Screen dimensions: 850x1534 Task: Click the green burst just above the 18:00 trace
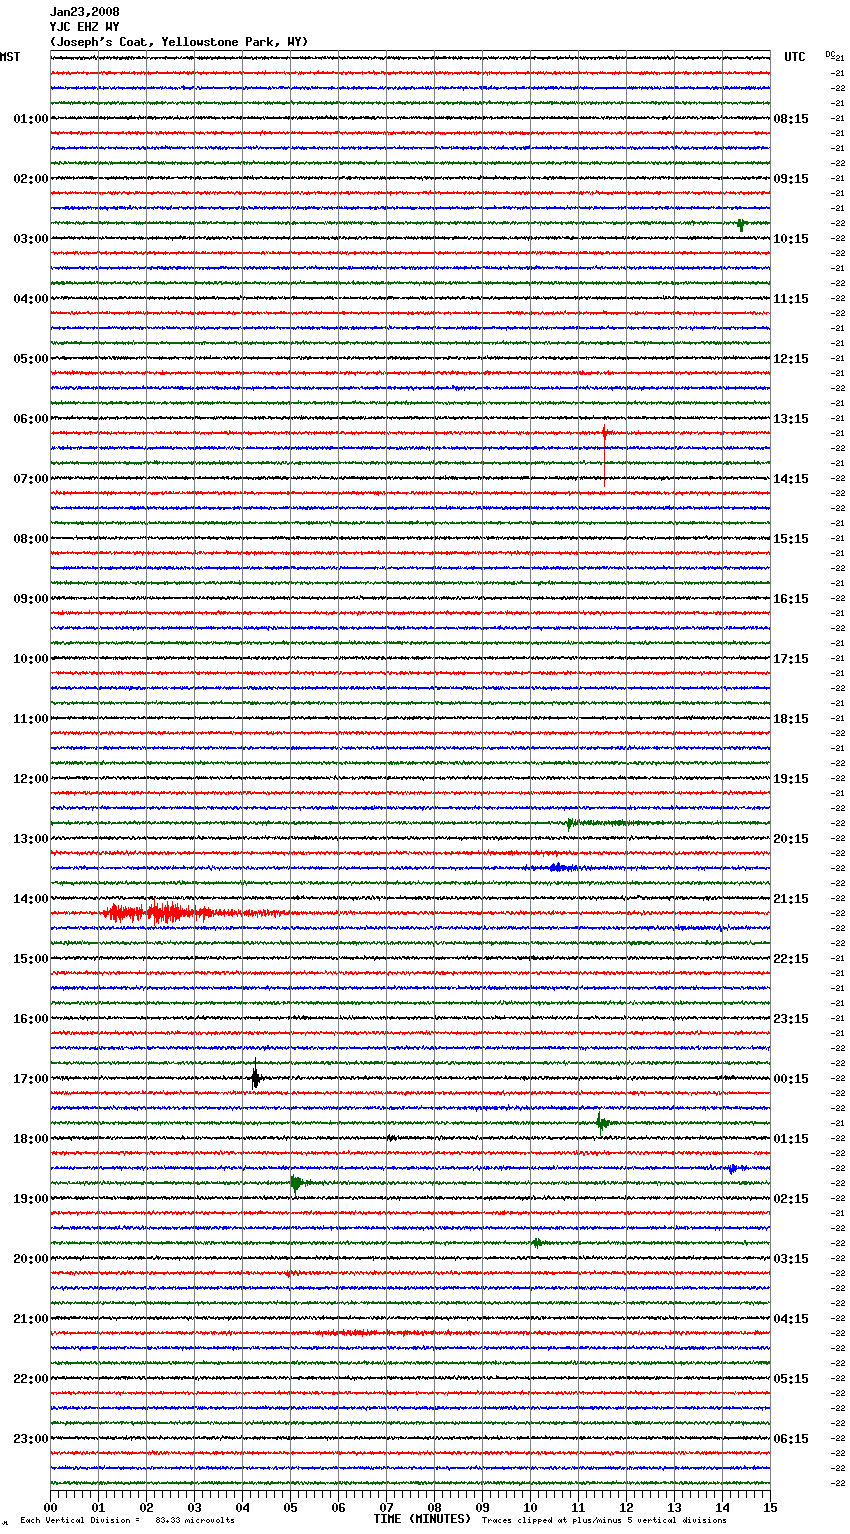(602, 1123)
